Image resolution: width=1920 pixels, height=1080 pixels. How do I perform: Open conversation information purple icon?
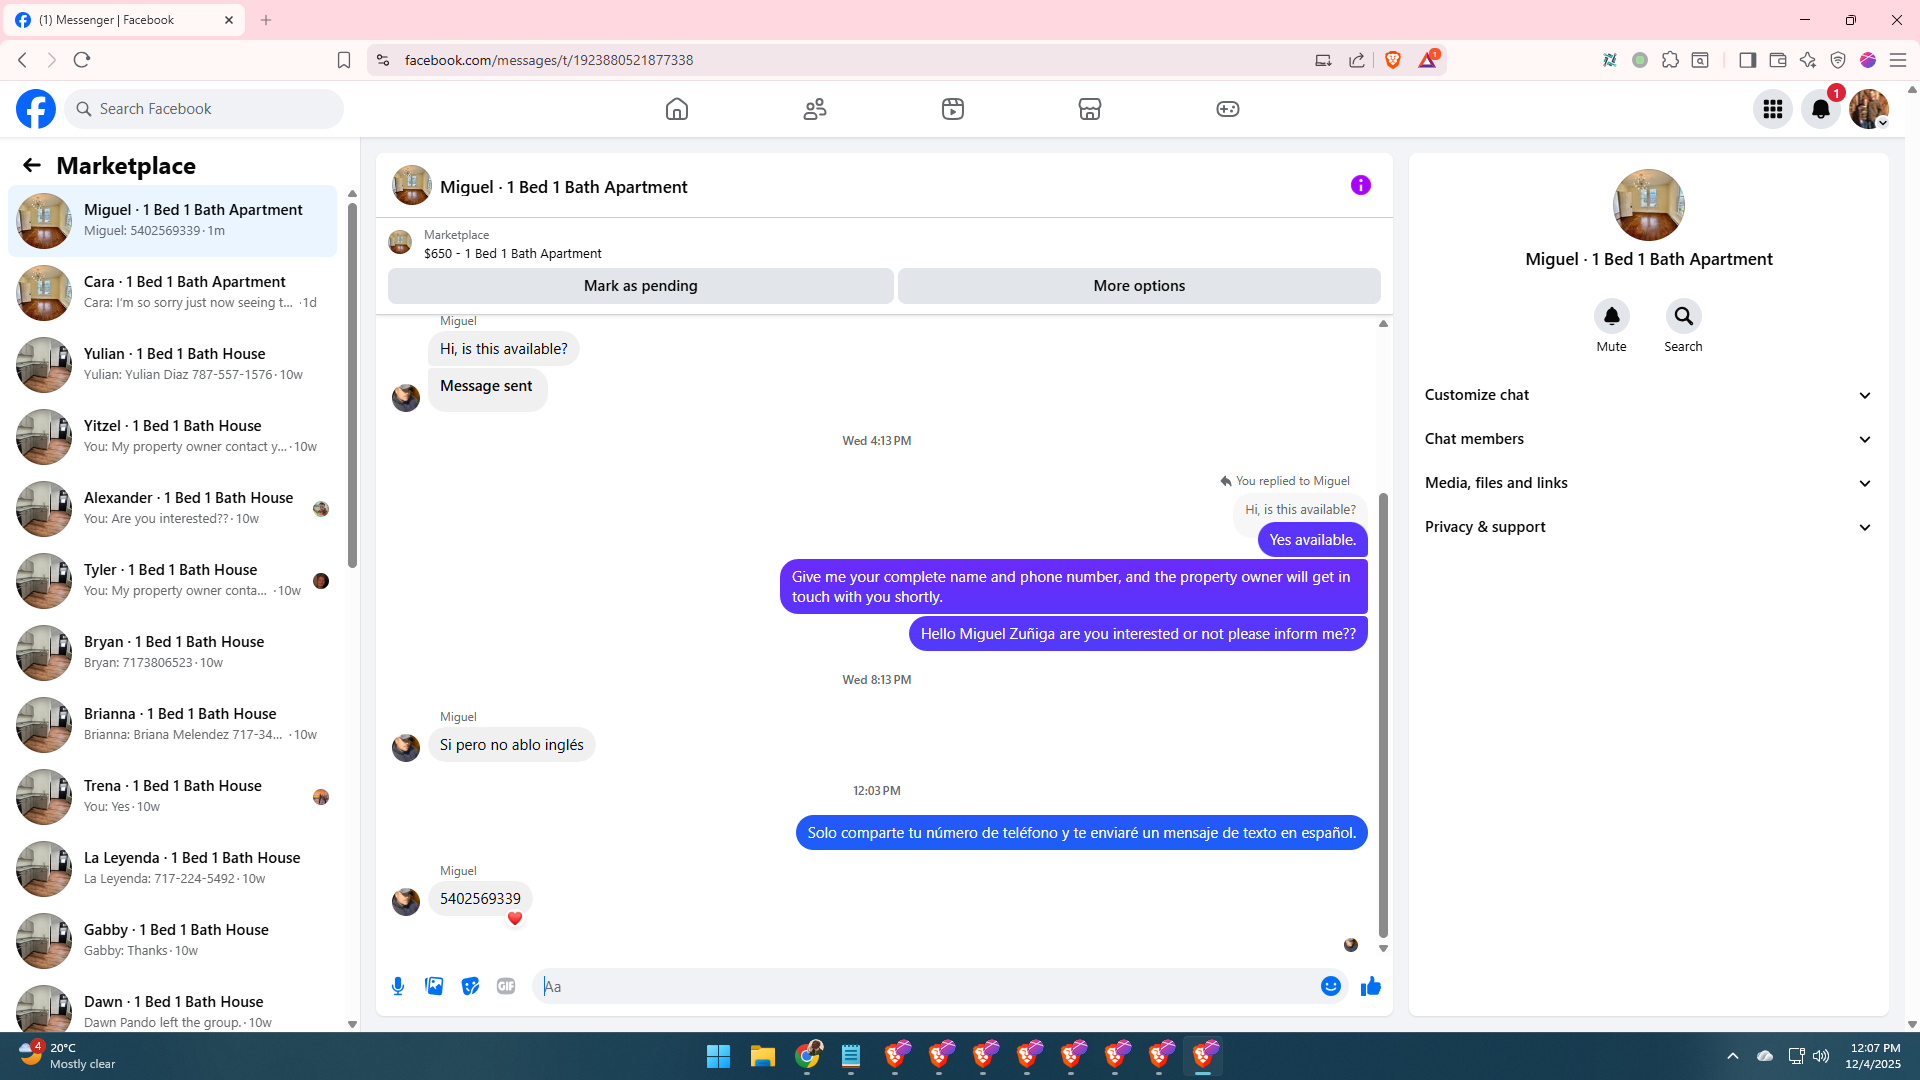tap(1360, 185)
